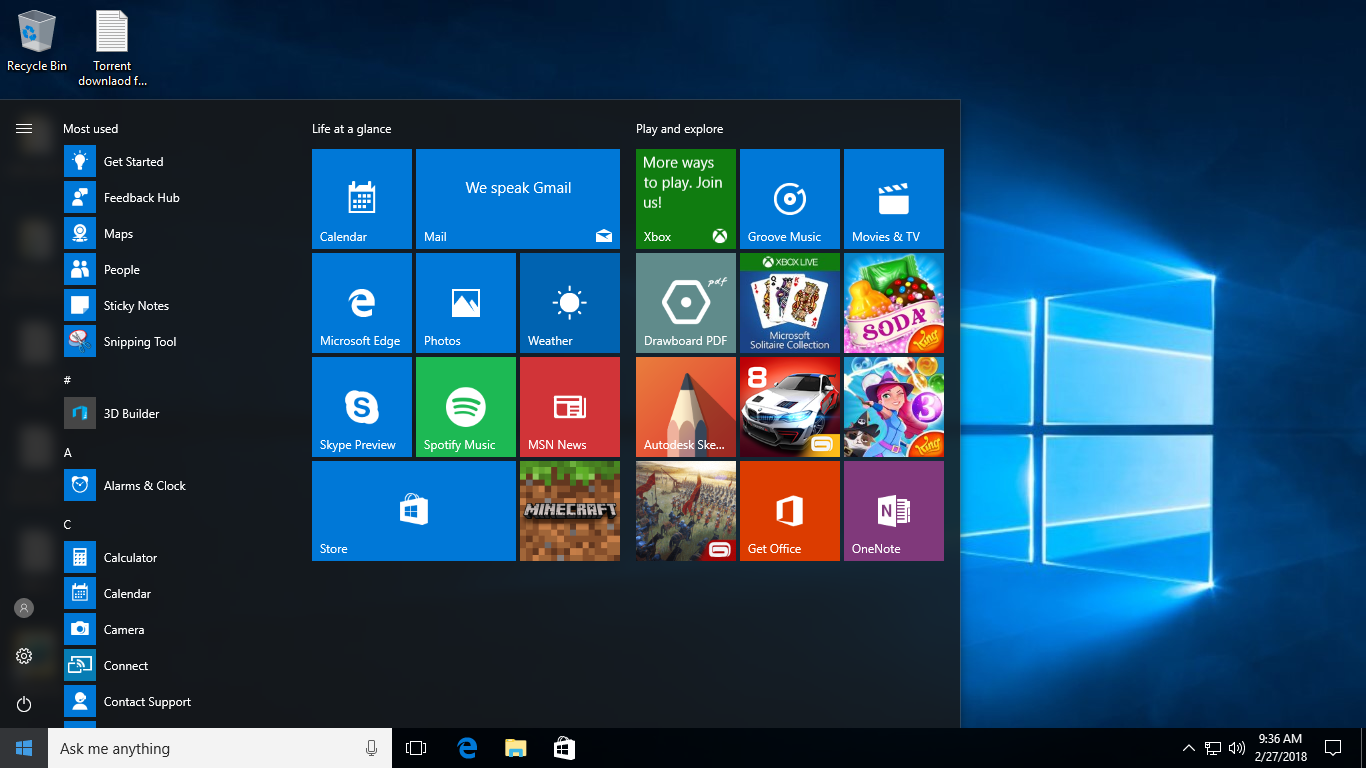Show hidden system tray icons

coord(1188,748)
